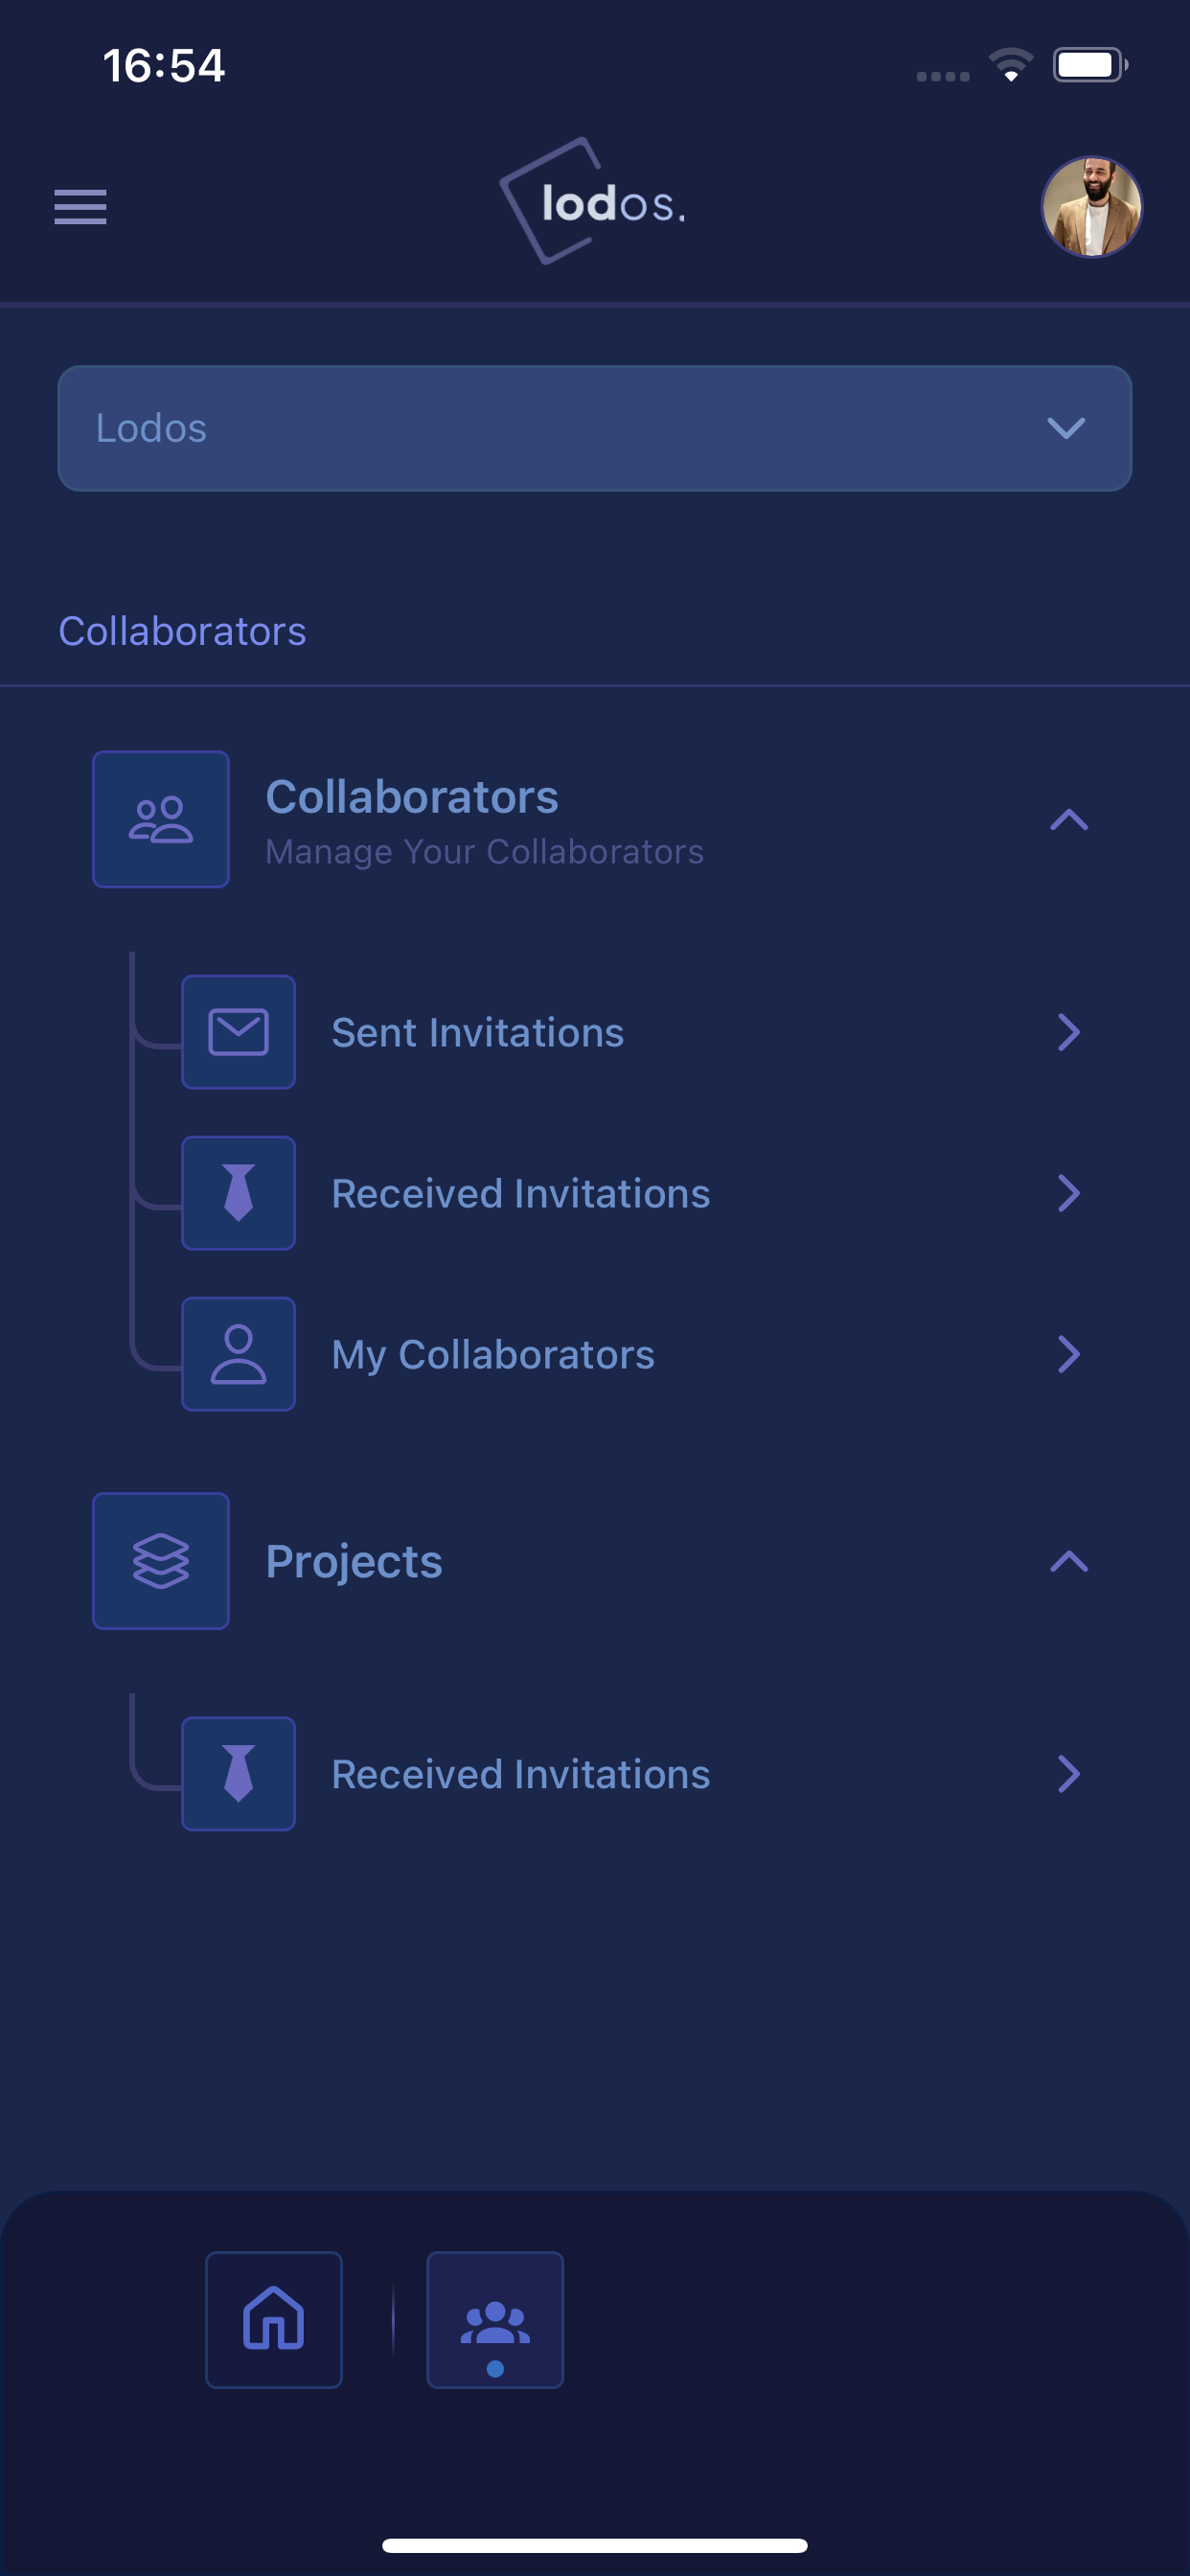
Task: Click the Collaborators group people icon
Action: point(161,819)
